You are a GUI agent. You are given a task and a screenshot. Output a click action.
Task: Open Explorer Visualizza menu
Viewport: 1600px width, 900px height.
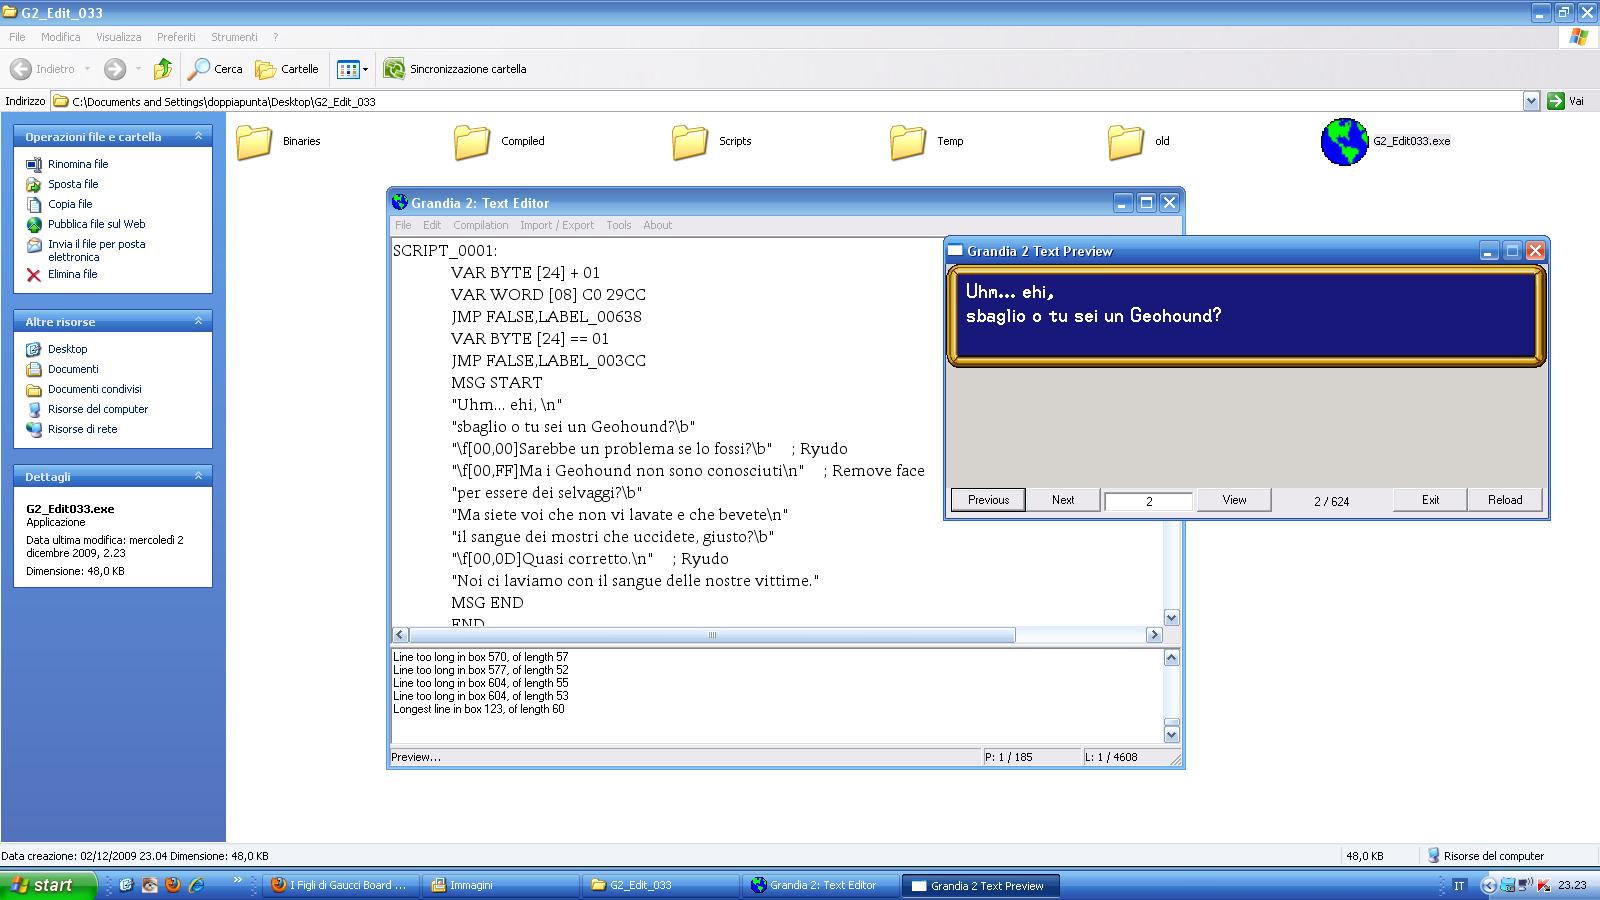point(119,37)
